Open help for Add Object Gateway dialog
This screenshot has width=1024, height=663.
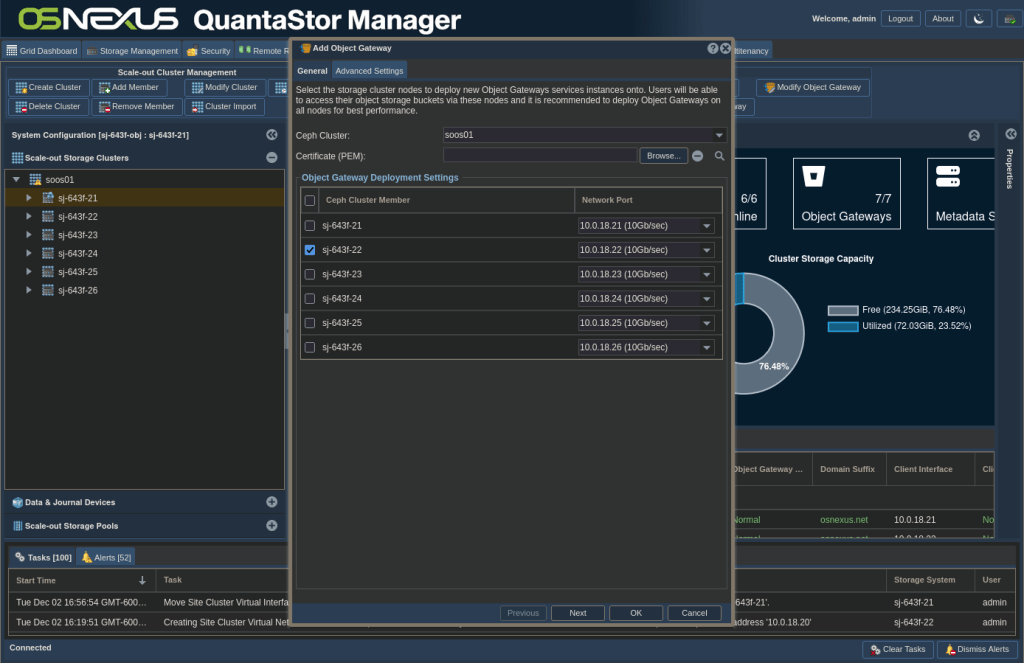(712, 48)
